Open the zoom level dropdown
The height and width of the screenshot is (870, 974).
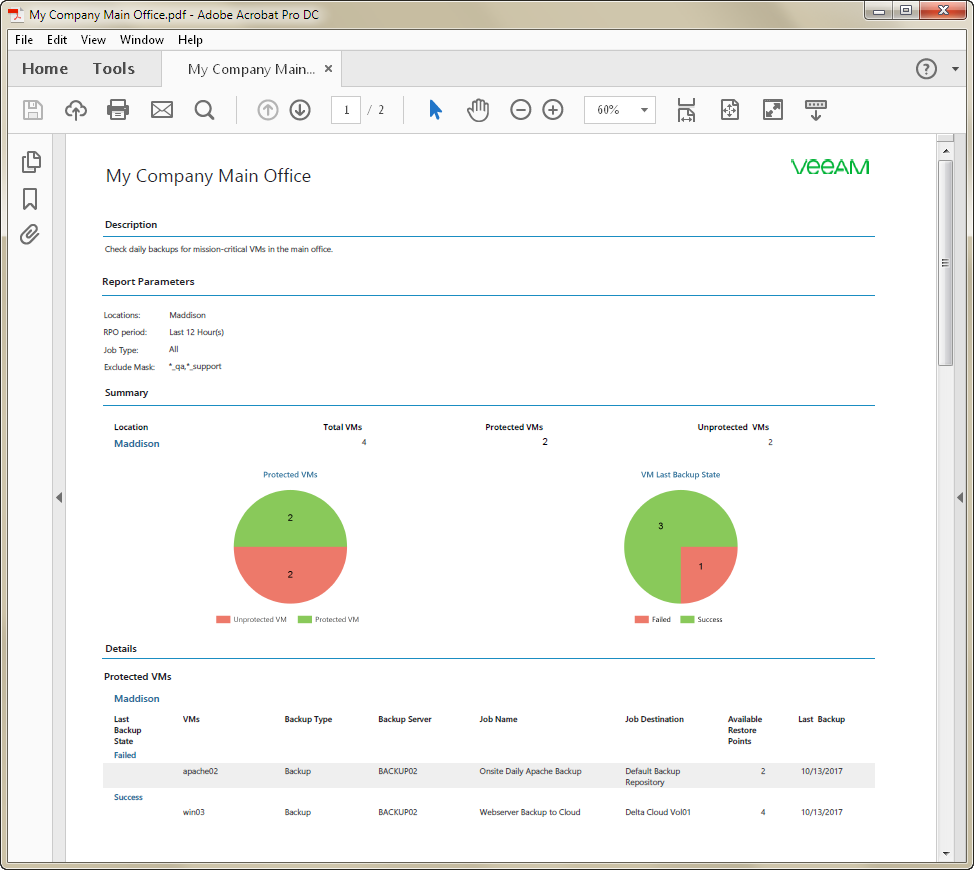point(644,110)
